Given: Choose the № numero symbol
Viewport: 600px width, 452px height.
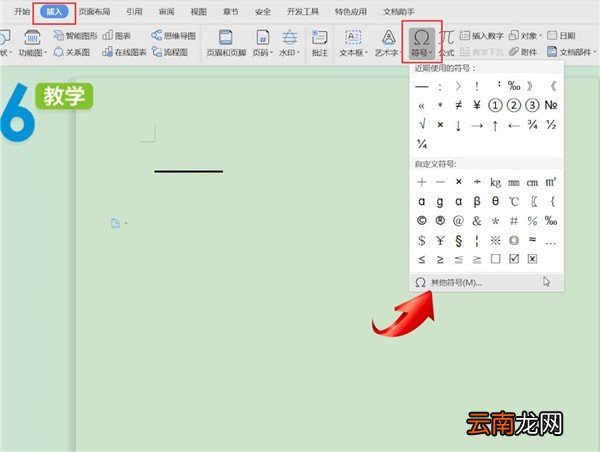Looking at the screenshot, I should (x=551, y=105).
